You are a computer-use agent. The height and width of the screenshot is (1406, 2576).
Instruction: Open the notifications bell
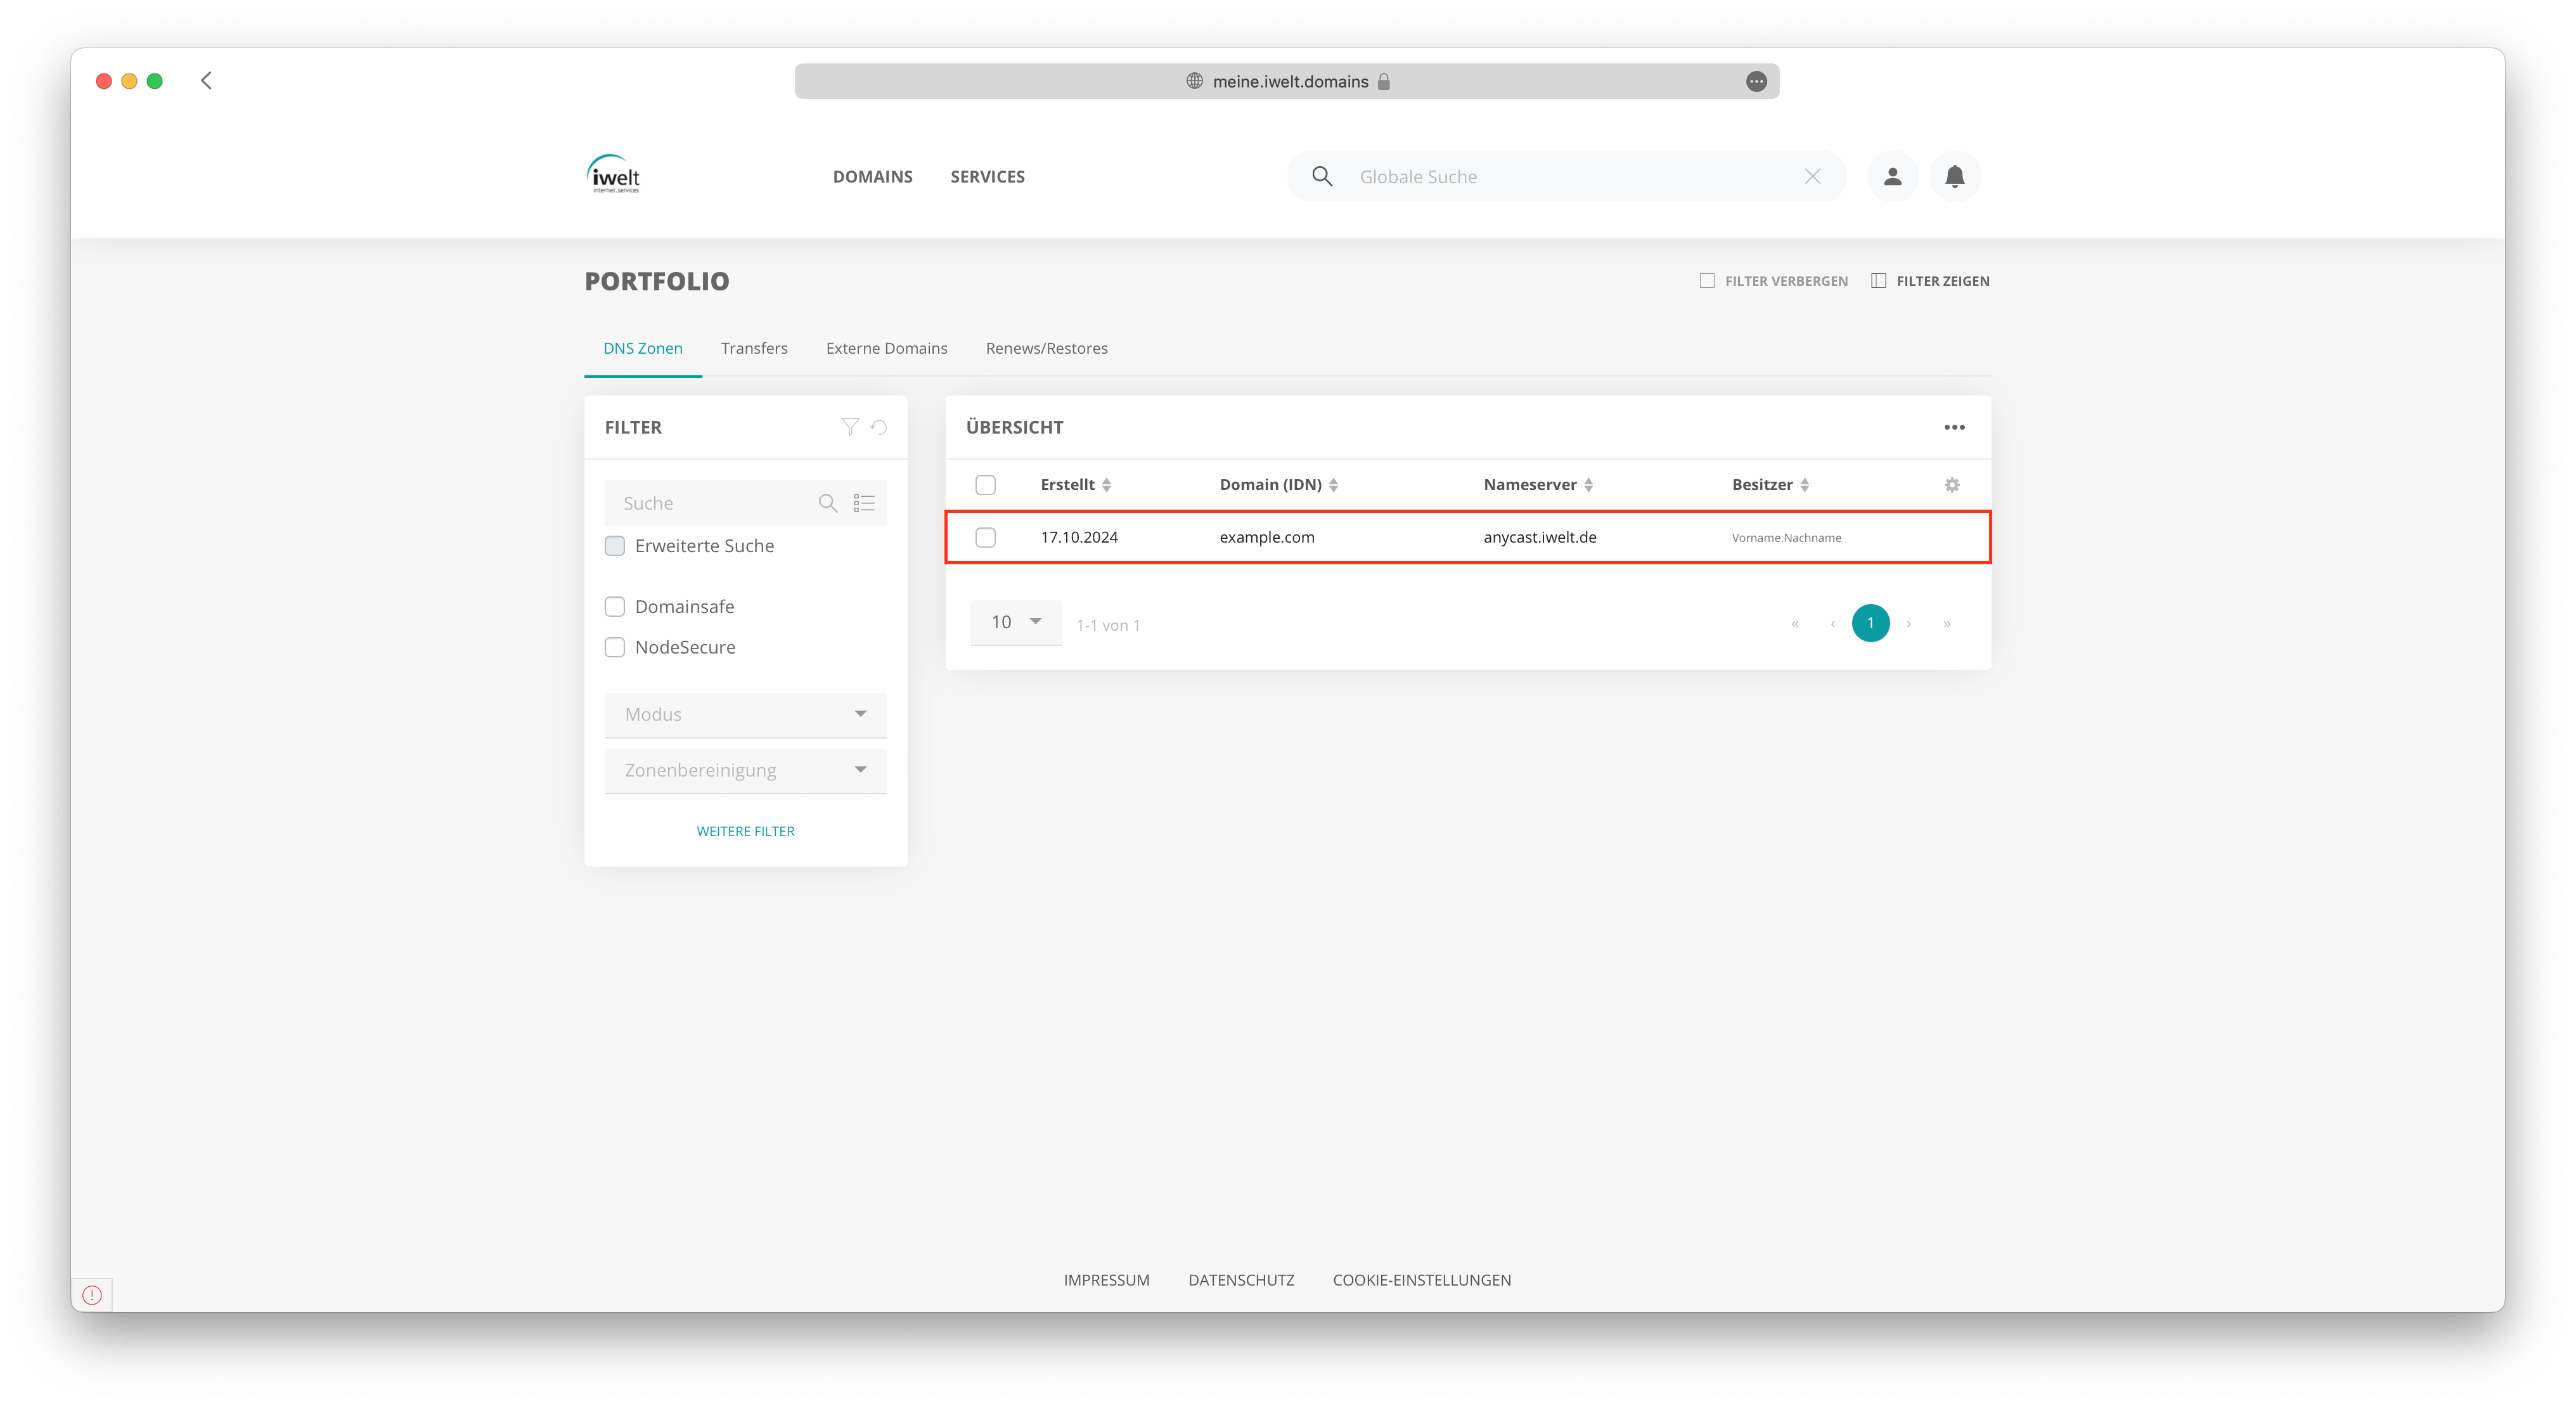(1954, 176)
